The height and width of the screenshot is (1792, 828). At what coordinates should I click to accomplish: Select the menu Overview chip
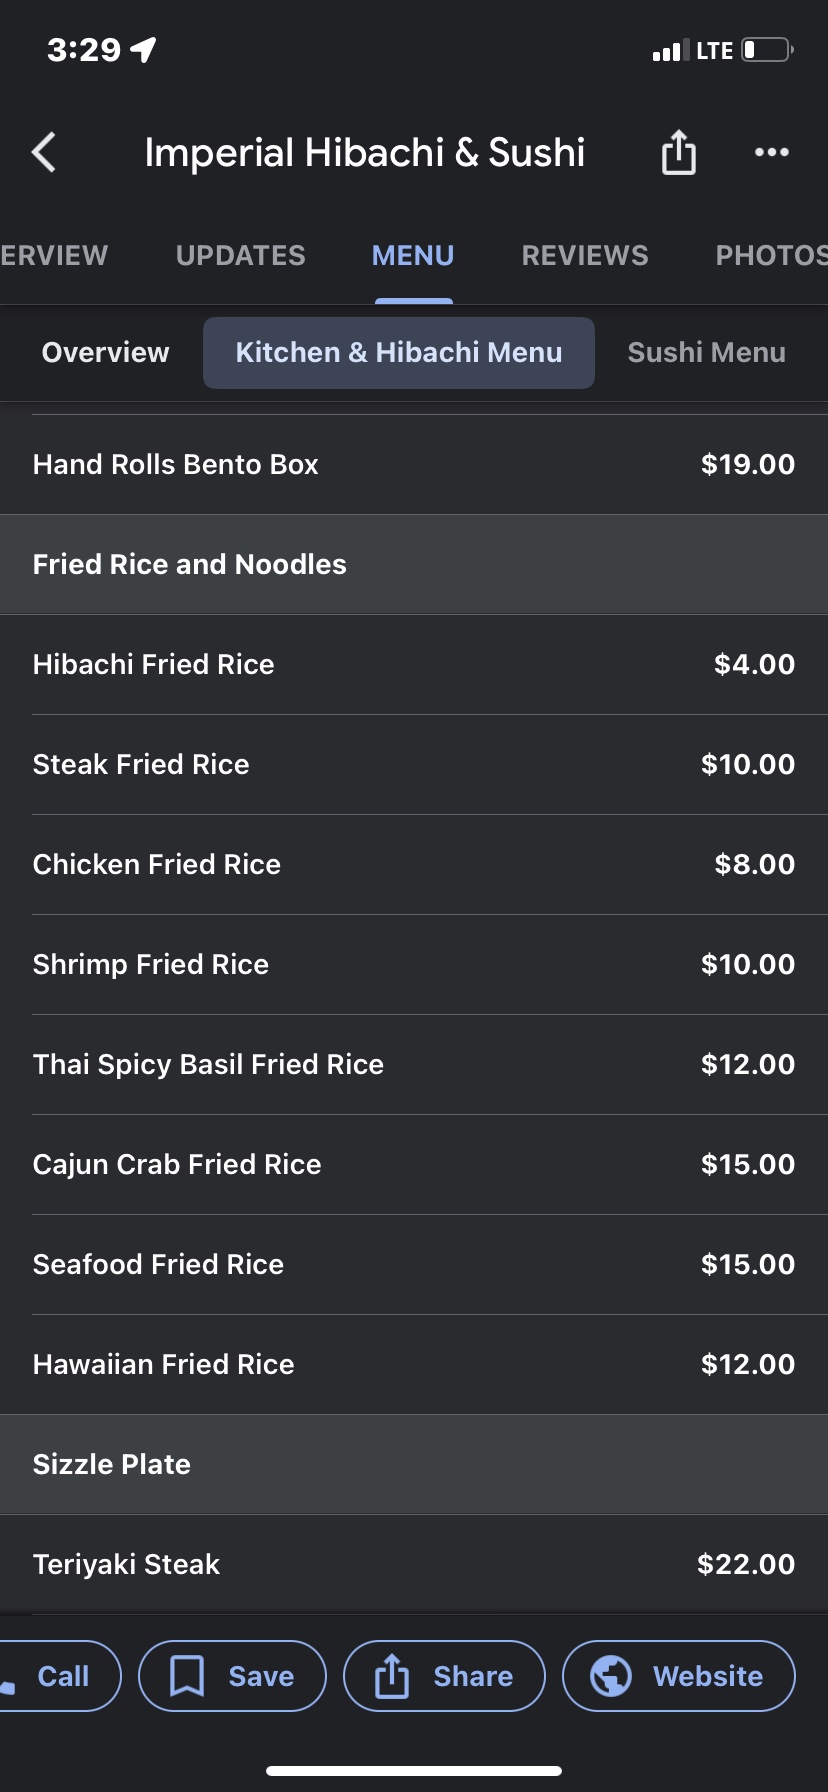[x=105, y=353]
